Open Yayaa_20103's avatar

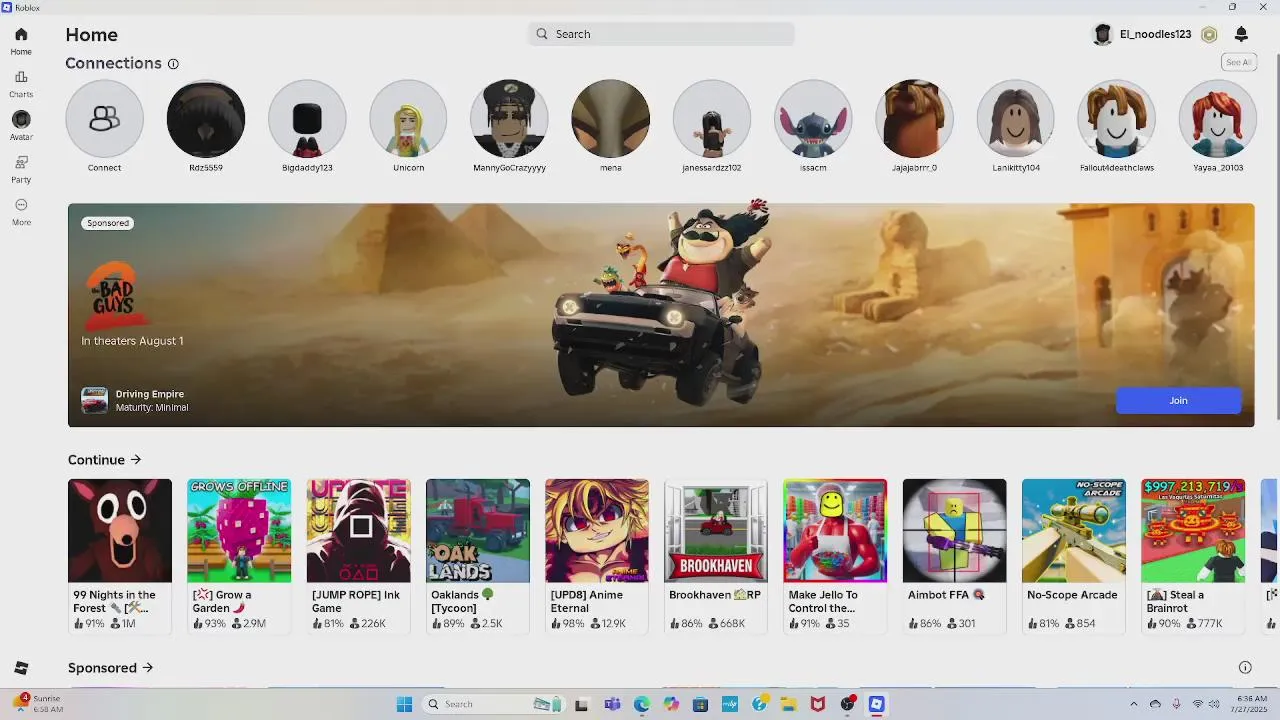tap(1218, 119)
